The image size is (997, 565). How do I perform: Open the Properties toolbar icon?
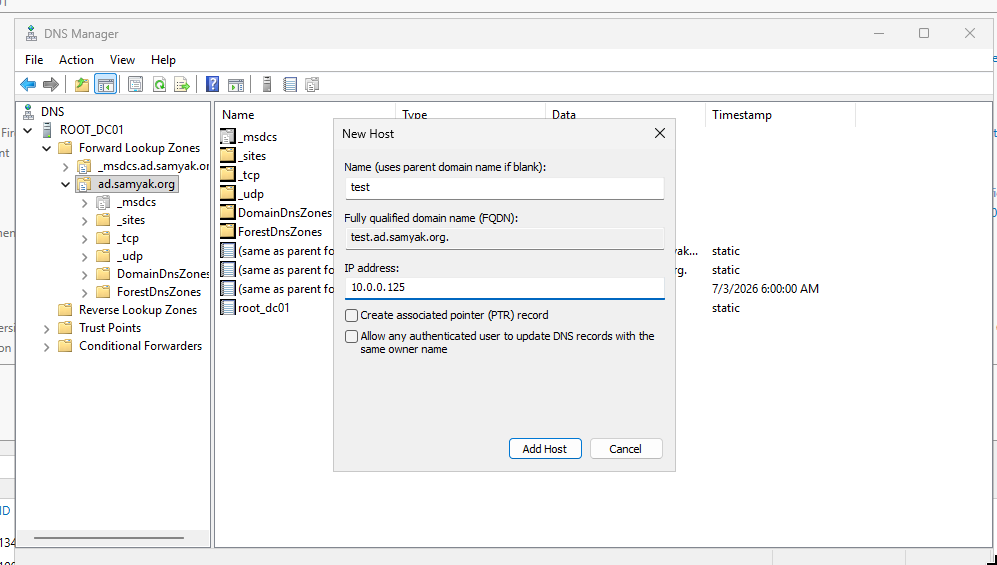pyautogui.click(x=135, y=84)
